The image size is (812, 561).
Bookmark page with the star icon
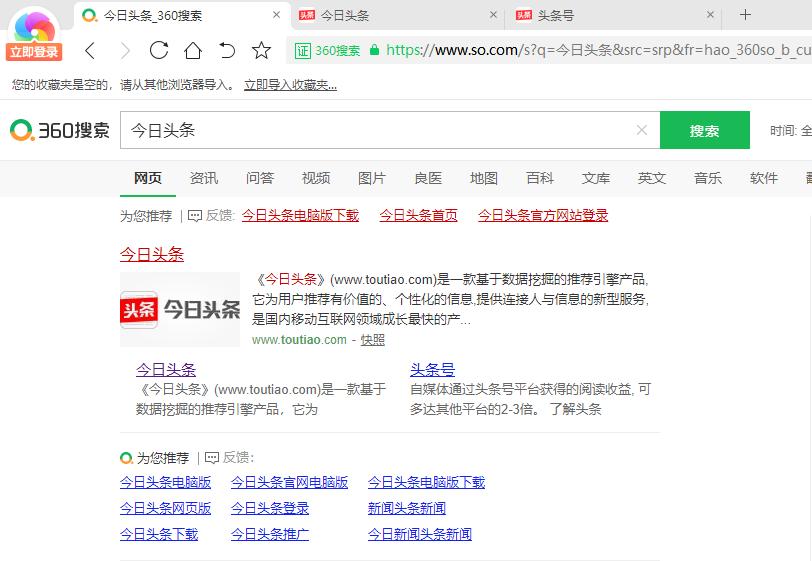pyautogui.click(x=261, y=50)
